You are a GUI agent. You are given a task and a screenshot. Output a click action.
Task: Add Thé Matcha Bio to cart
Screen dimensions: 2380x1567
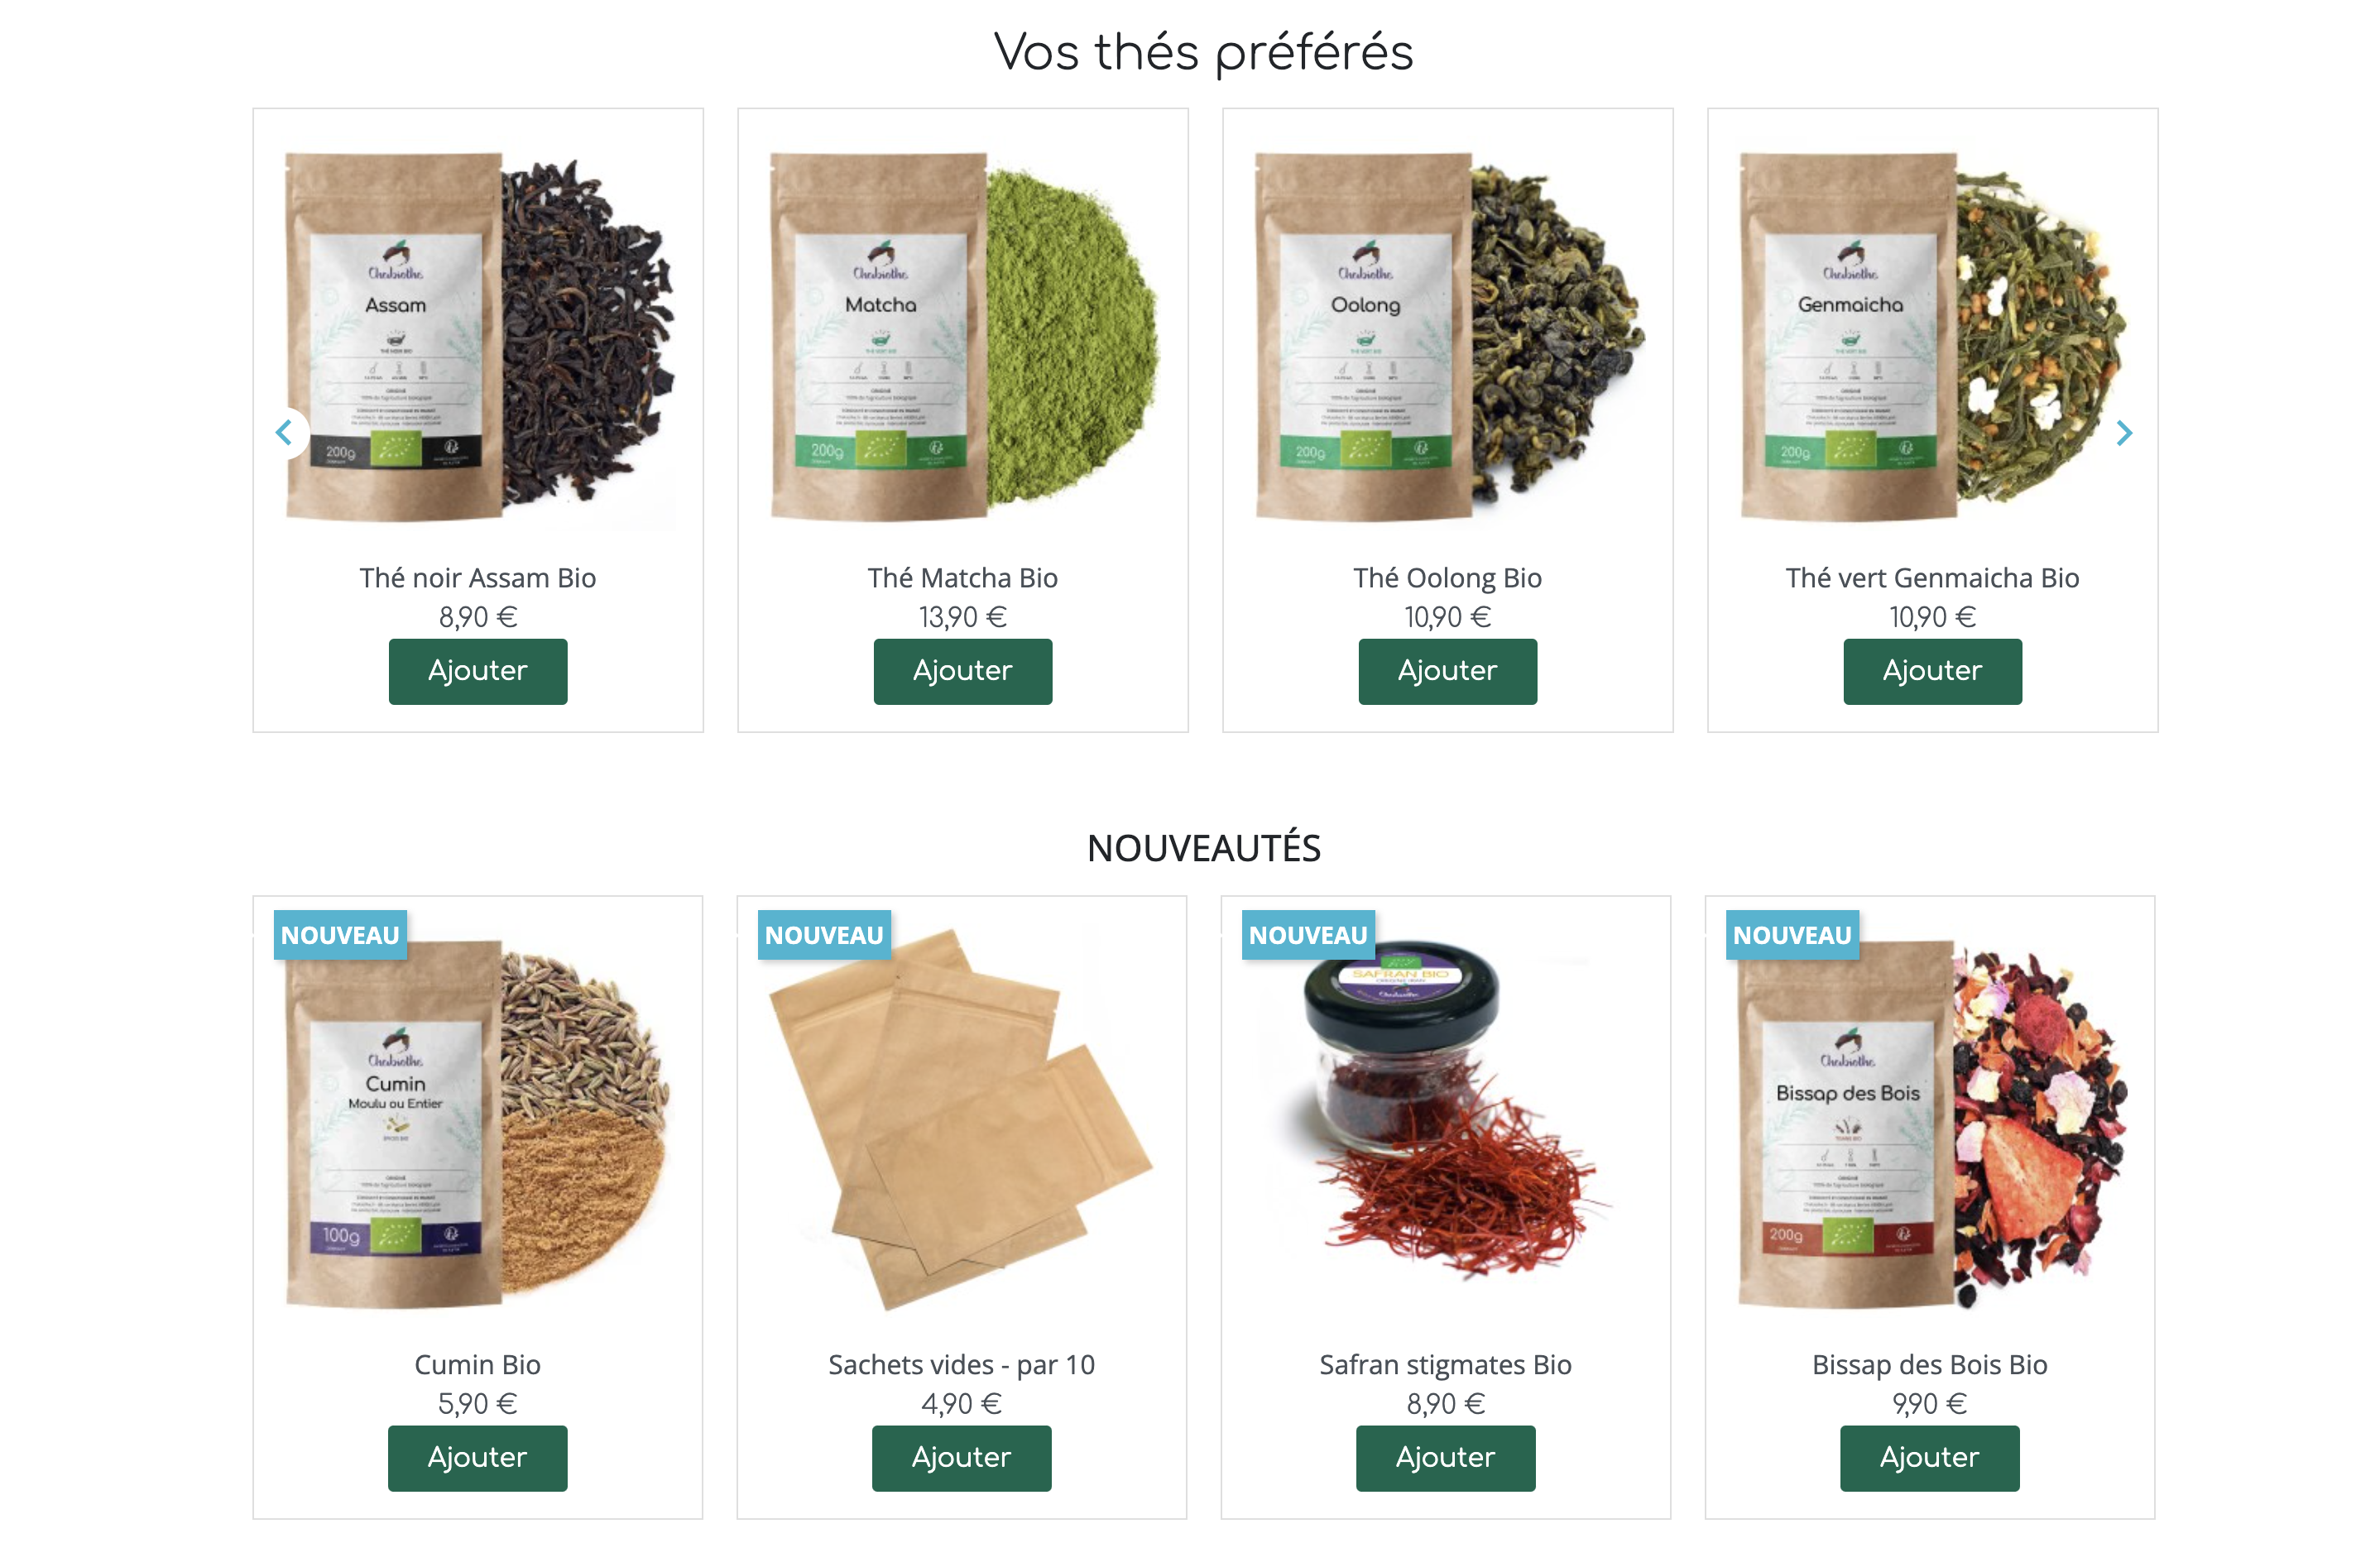963,671
